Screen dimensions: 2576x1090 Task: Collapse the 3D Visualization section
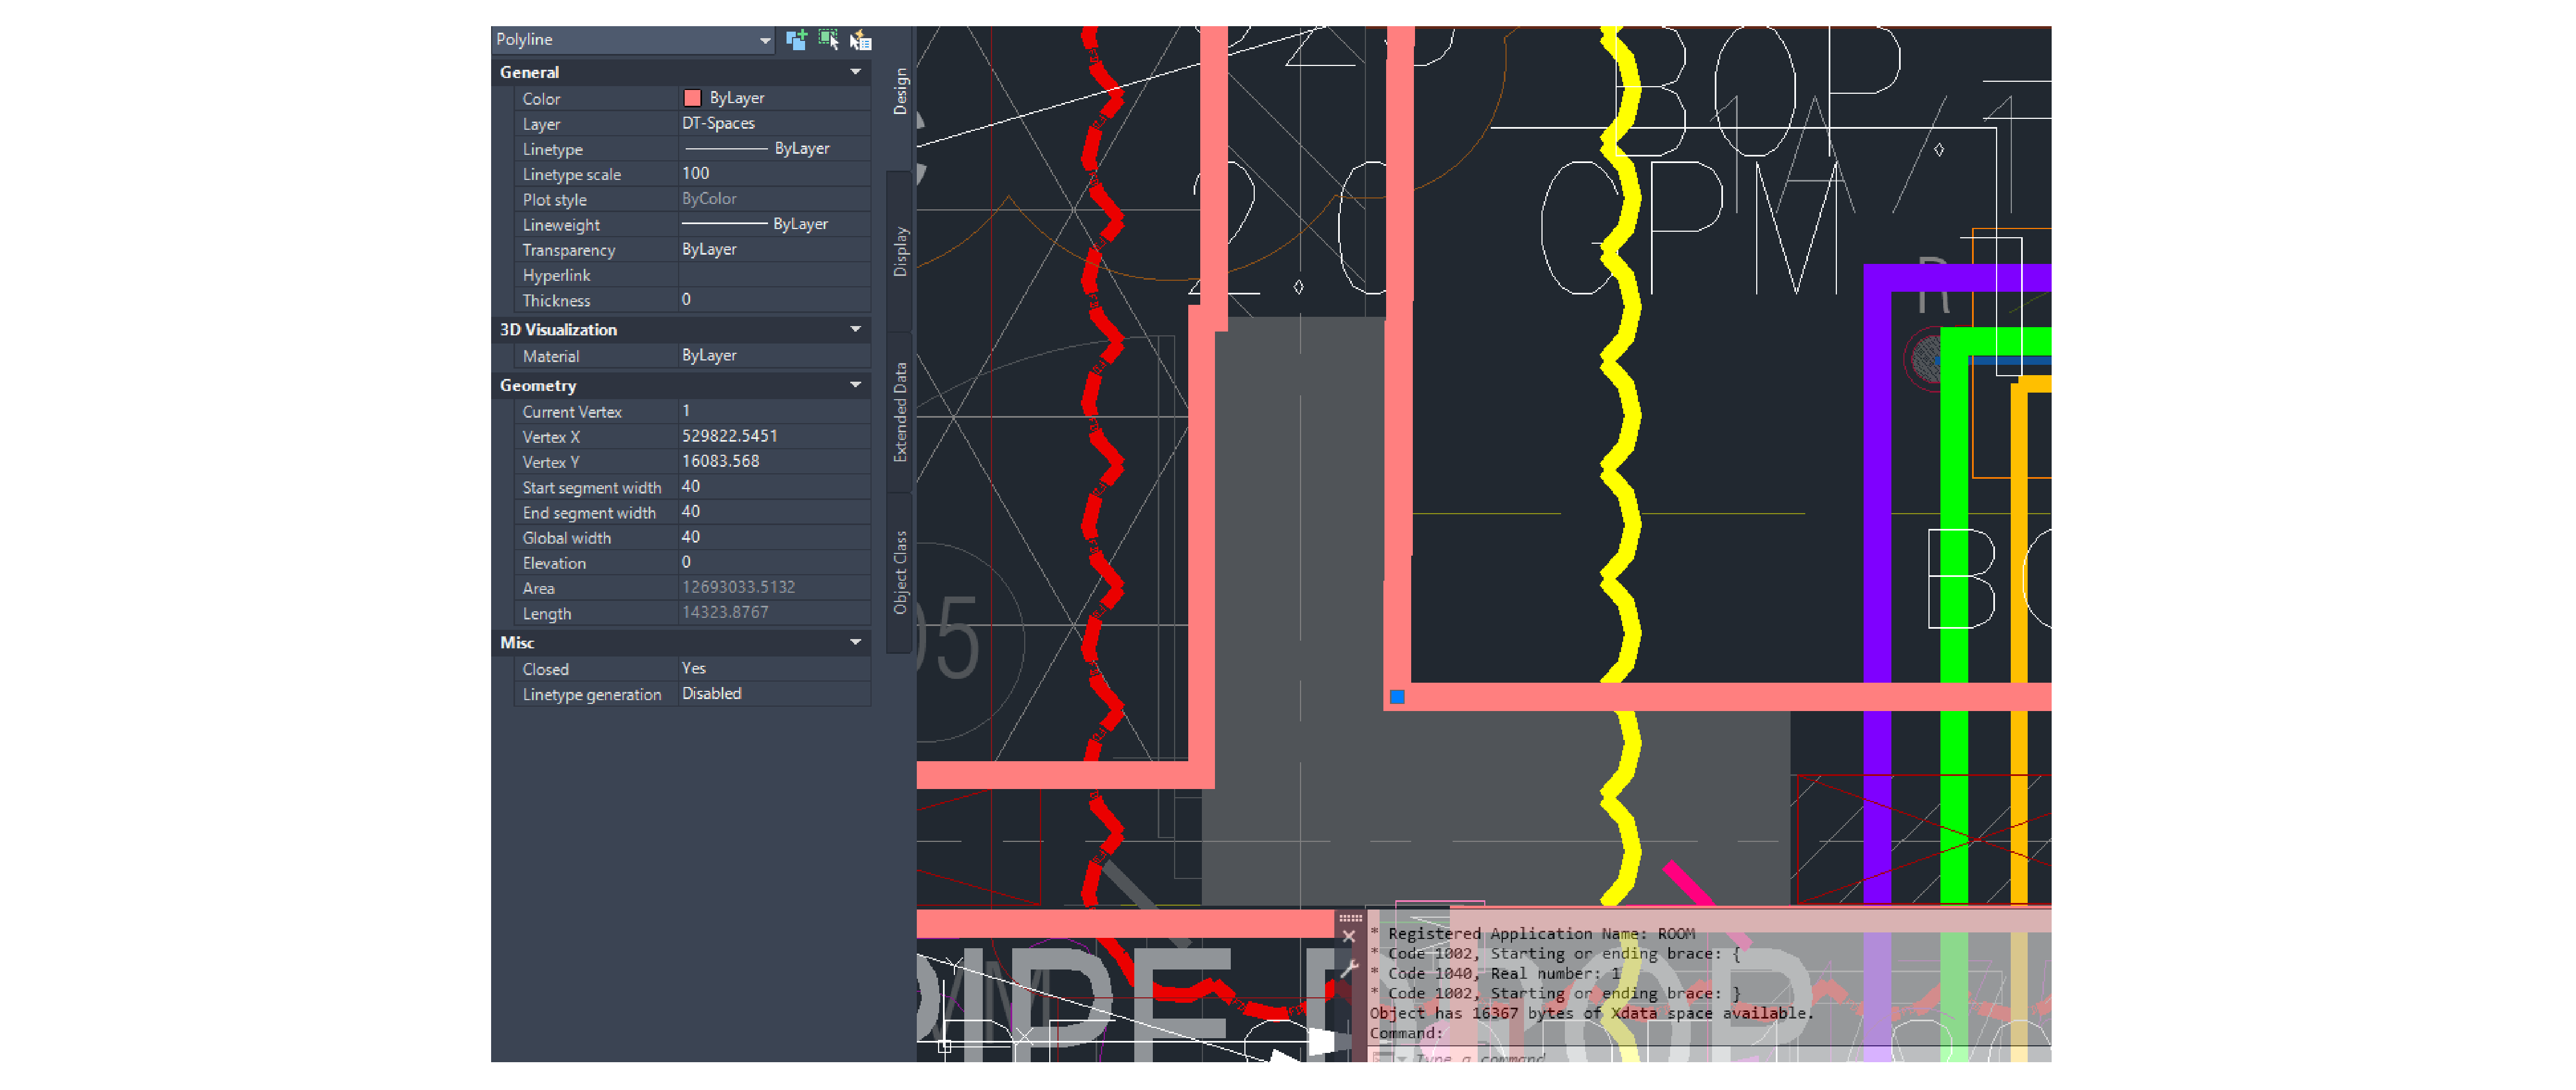click(x=855, y=329)
